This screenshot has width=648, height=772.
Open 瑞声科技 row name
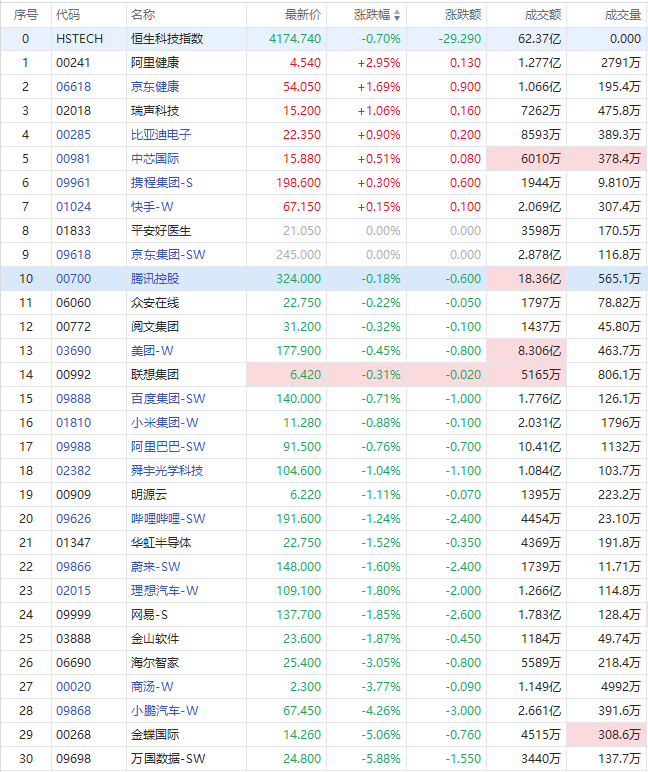(x=155, y=111)
